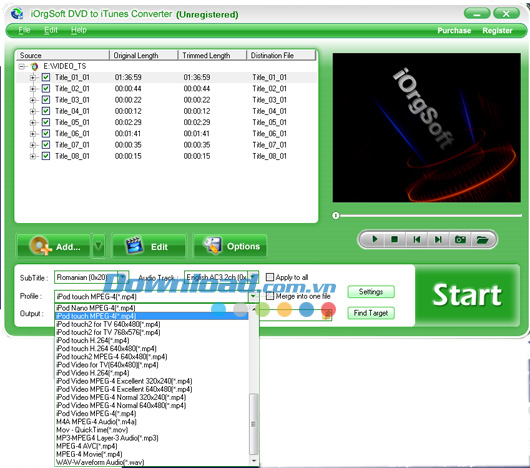The image size is (530, 468).
Task: Uncheck Title_06_01 checkbox
Action: (x=46, y=133)
